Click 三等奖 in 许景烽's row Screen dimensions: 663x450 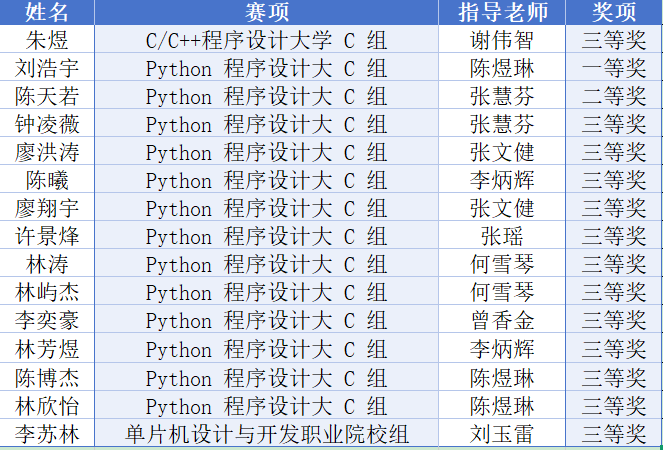(614, 235)
